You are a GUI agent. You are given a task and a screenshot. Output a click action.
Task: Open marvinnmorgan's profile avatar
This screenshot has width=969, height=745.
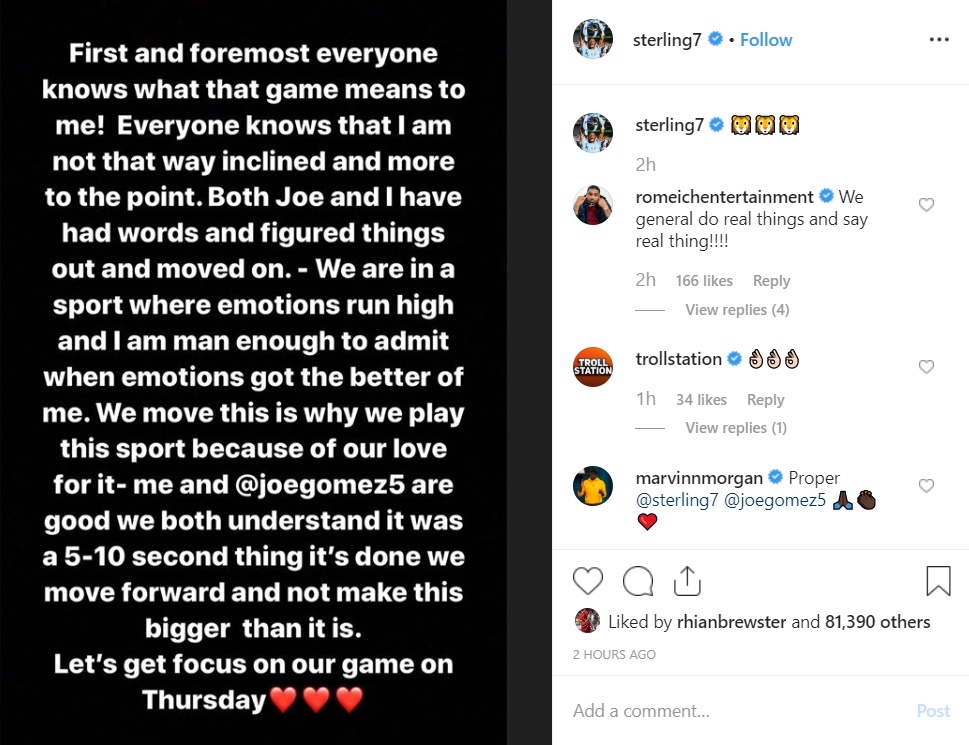592,486
